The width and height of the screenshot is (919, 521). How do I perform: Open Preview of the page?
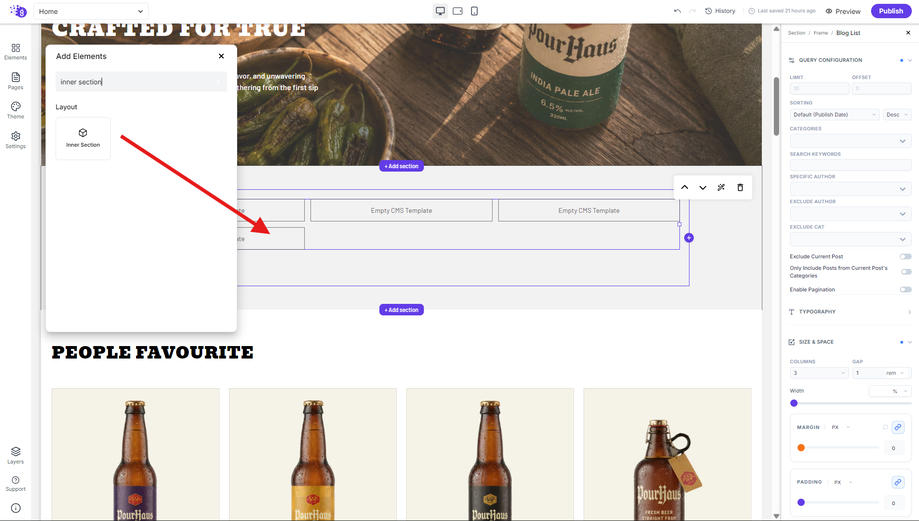(843, 11)
